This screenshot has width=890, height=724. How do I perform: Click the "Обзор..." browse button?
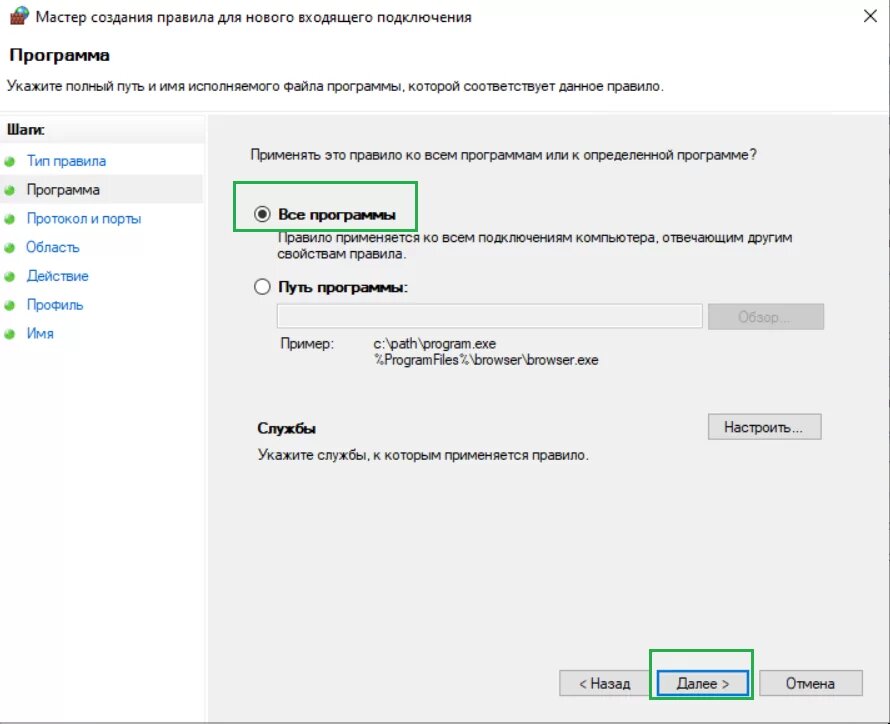765,317
